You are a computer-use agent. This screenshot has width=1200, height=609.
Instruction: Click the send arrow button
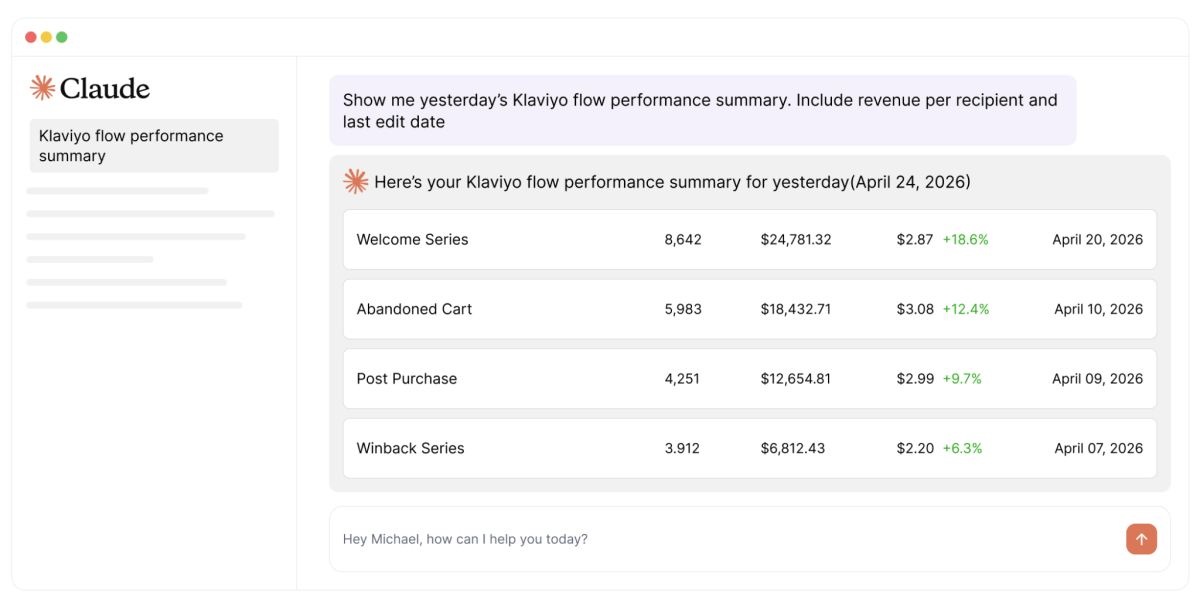1141,539
